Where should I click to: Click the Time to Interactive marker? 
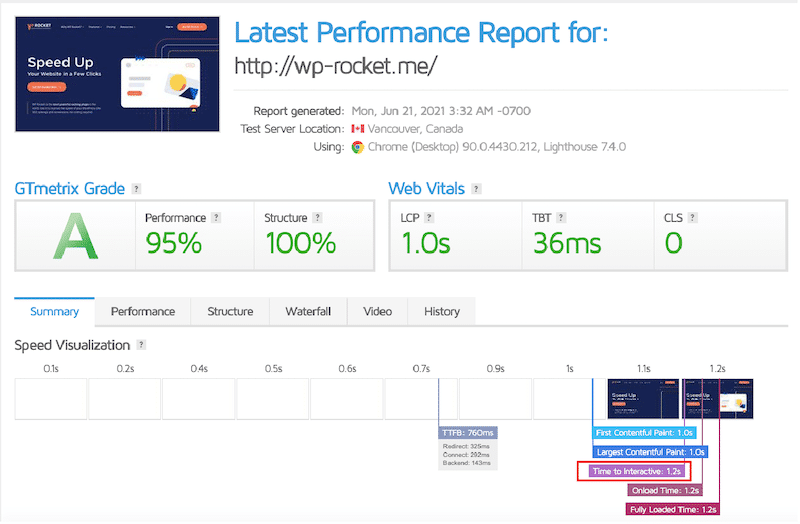click(636, 471)
